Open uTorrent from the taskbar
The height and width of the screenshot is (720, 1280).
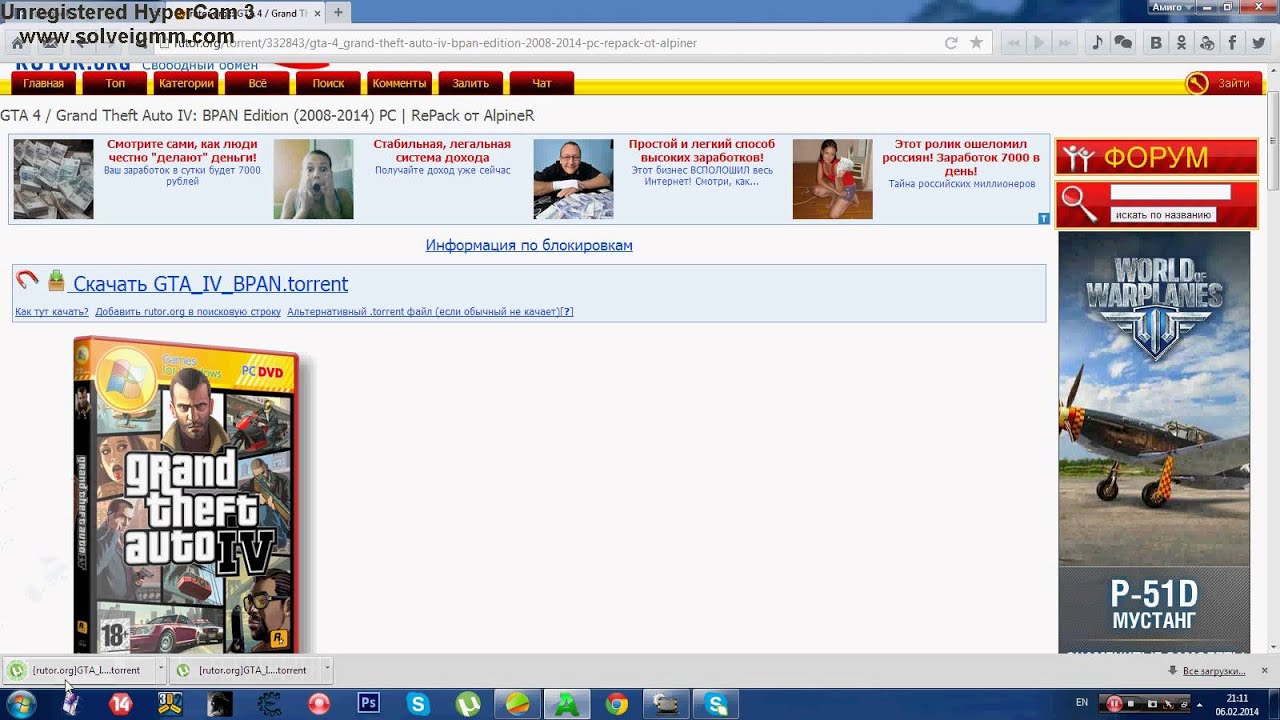(467, 703)
